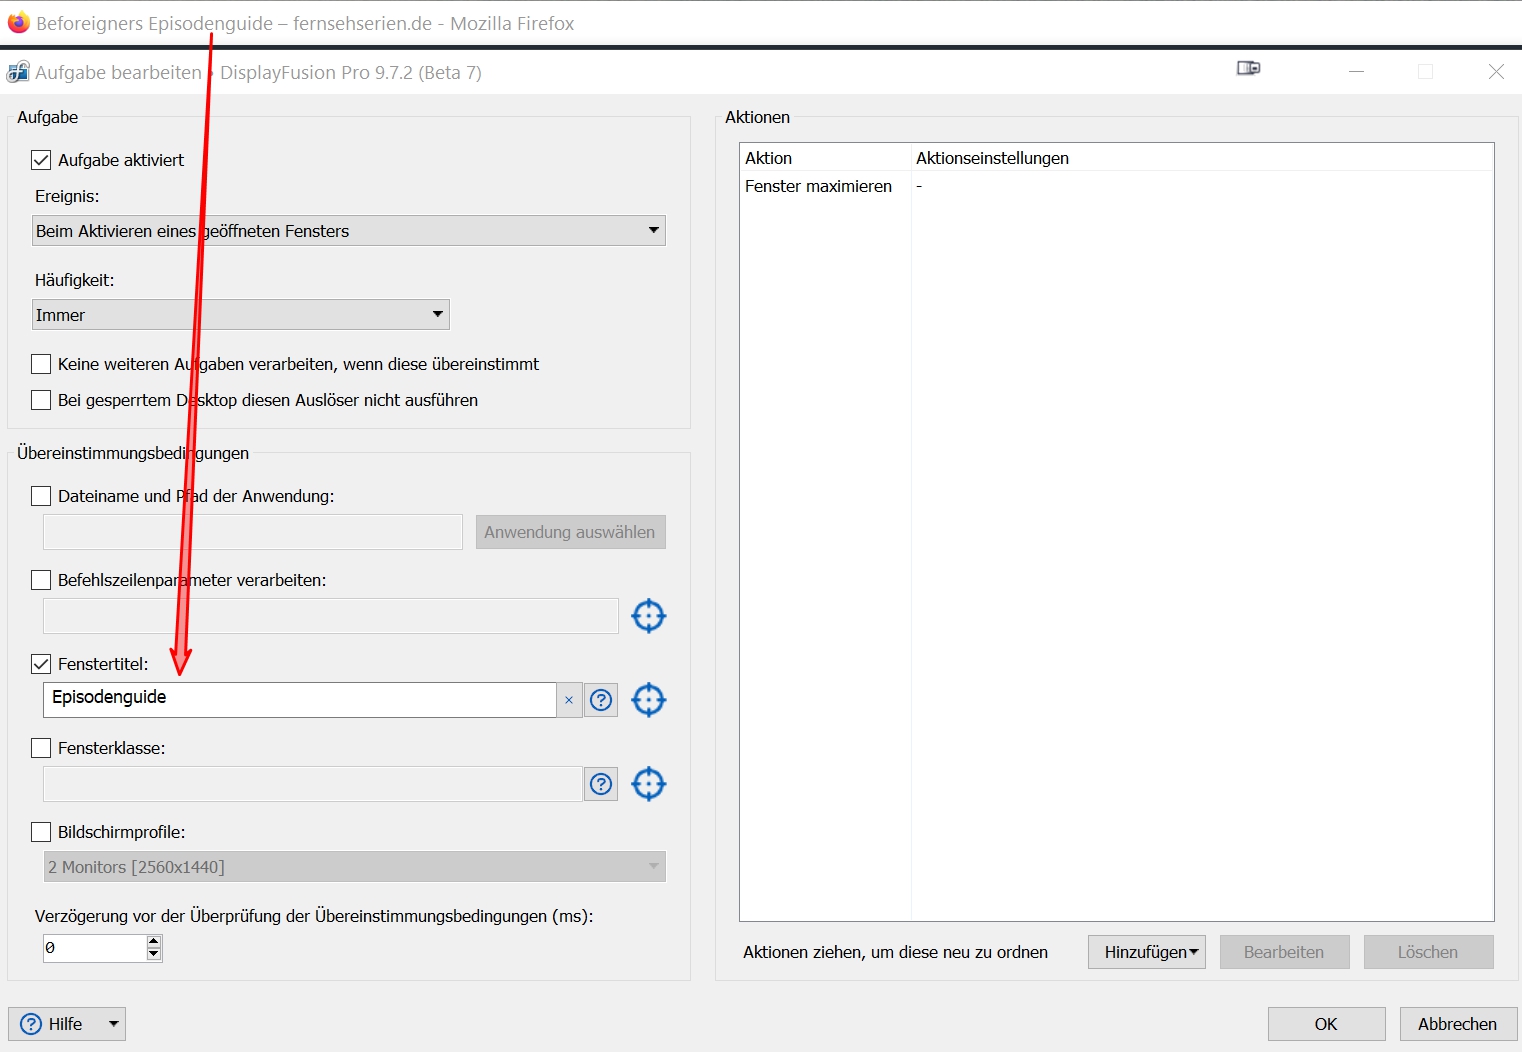Enable Dateiname und Pfad der Anwendung

(x=41, y=496)
